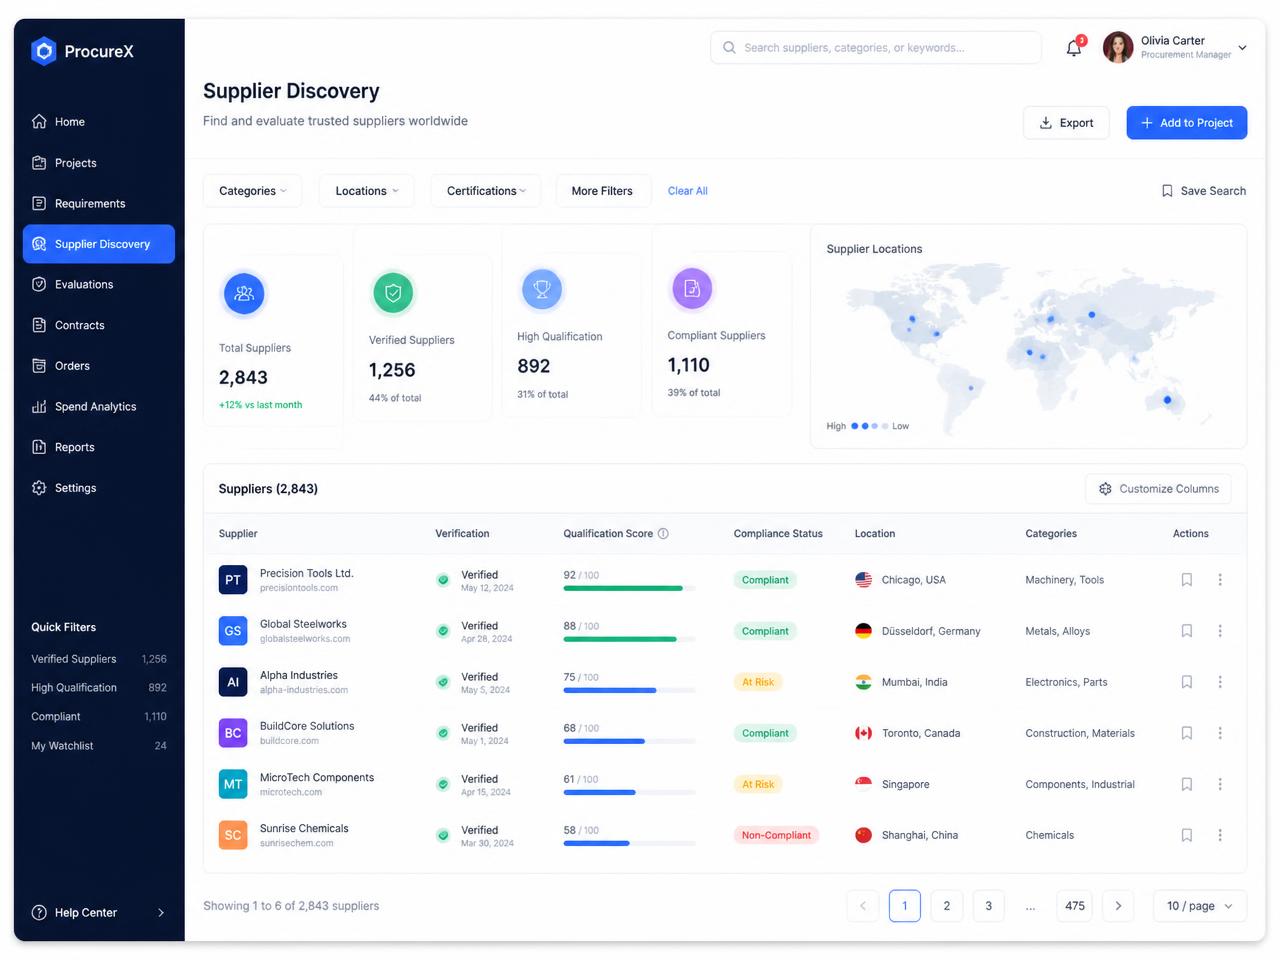Click the Compliant Suppliers document icon

[692, 288]
